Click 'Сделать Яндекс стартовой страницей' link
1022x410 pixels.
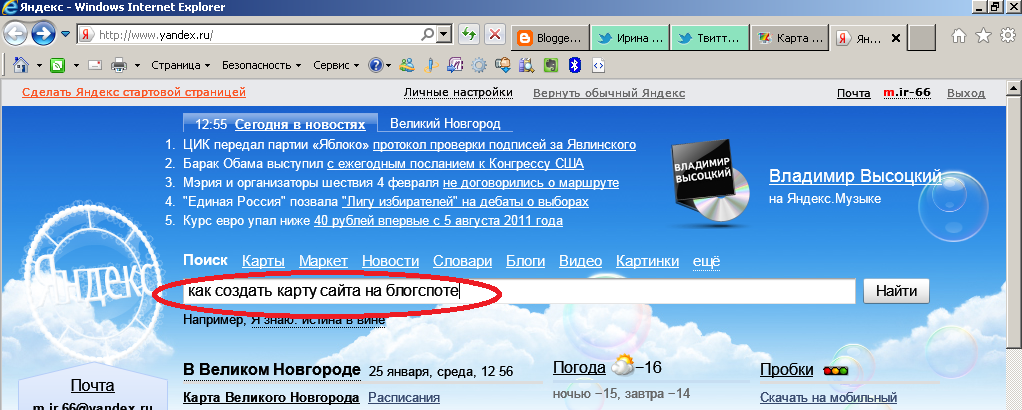134,93
